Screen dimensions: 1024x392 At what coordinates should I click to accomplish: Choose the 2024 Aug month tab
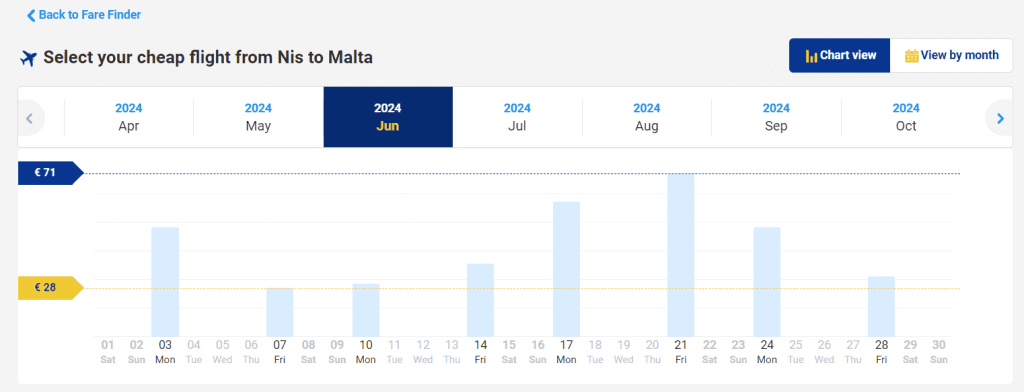(x=647, y=117)
